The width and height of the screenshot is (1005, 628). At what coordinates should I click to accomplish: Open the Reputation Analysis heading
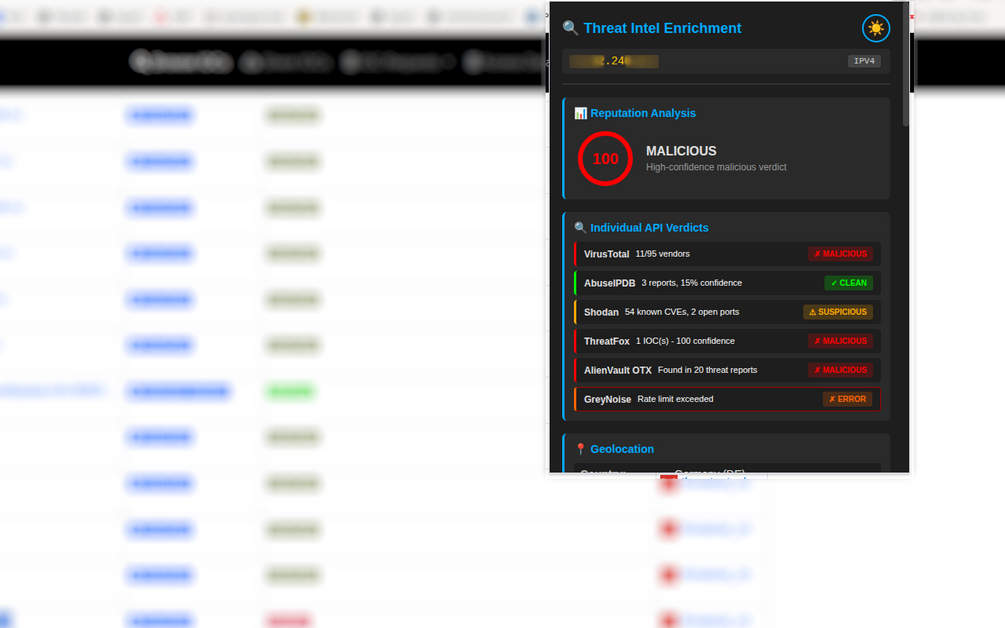tap(643, 113)
